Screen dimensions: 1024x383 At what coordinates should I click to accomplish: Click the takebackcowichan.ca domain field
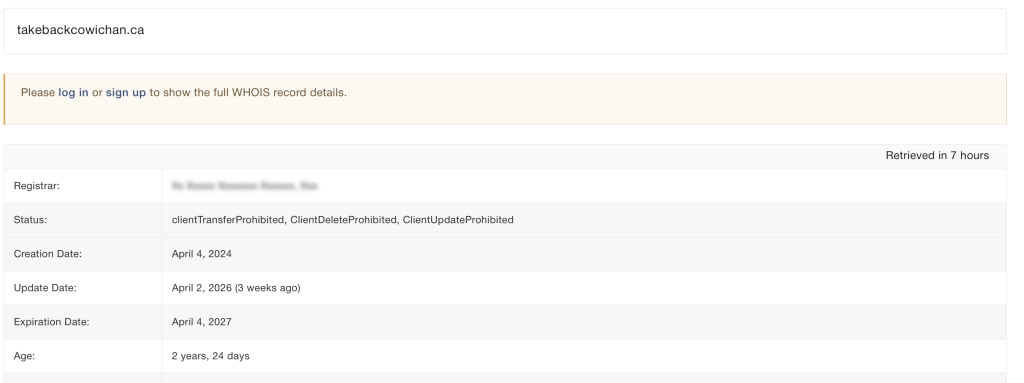pyautogui.click(x=505, y=31)
